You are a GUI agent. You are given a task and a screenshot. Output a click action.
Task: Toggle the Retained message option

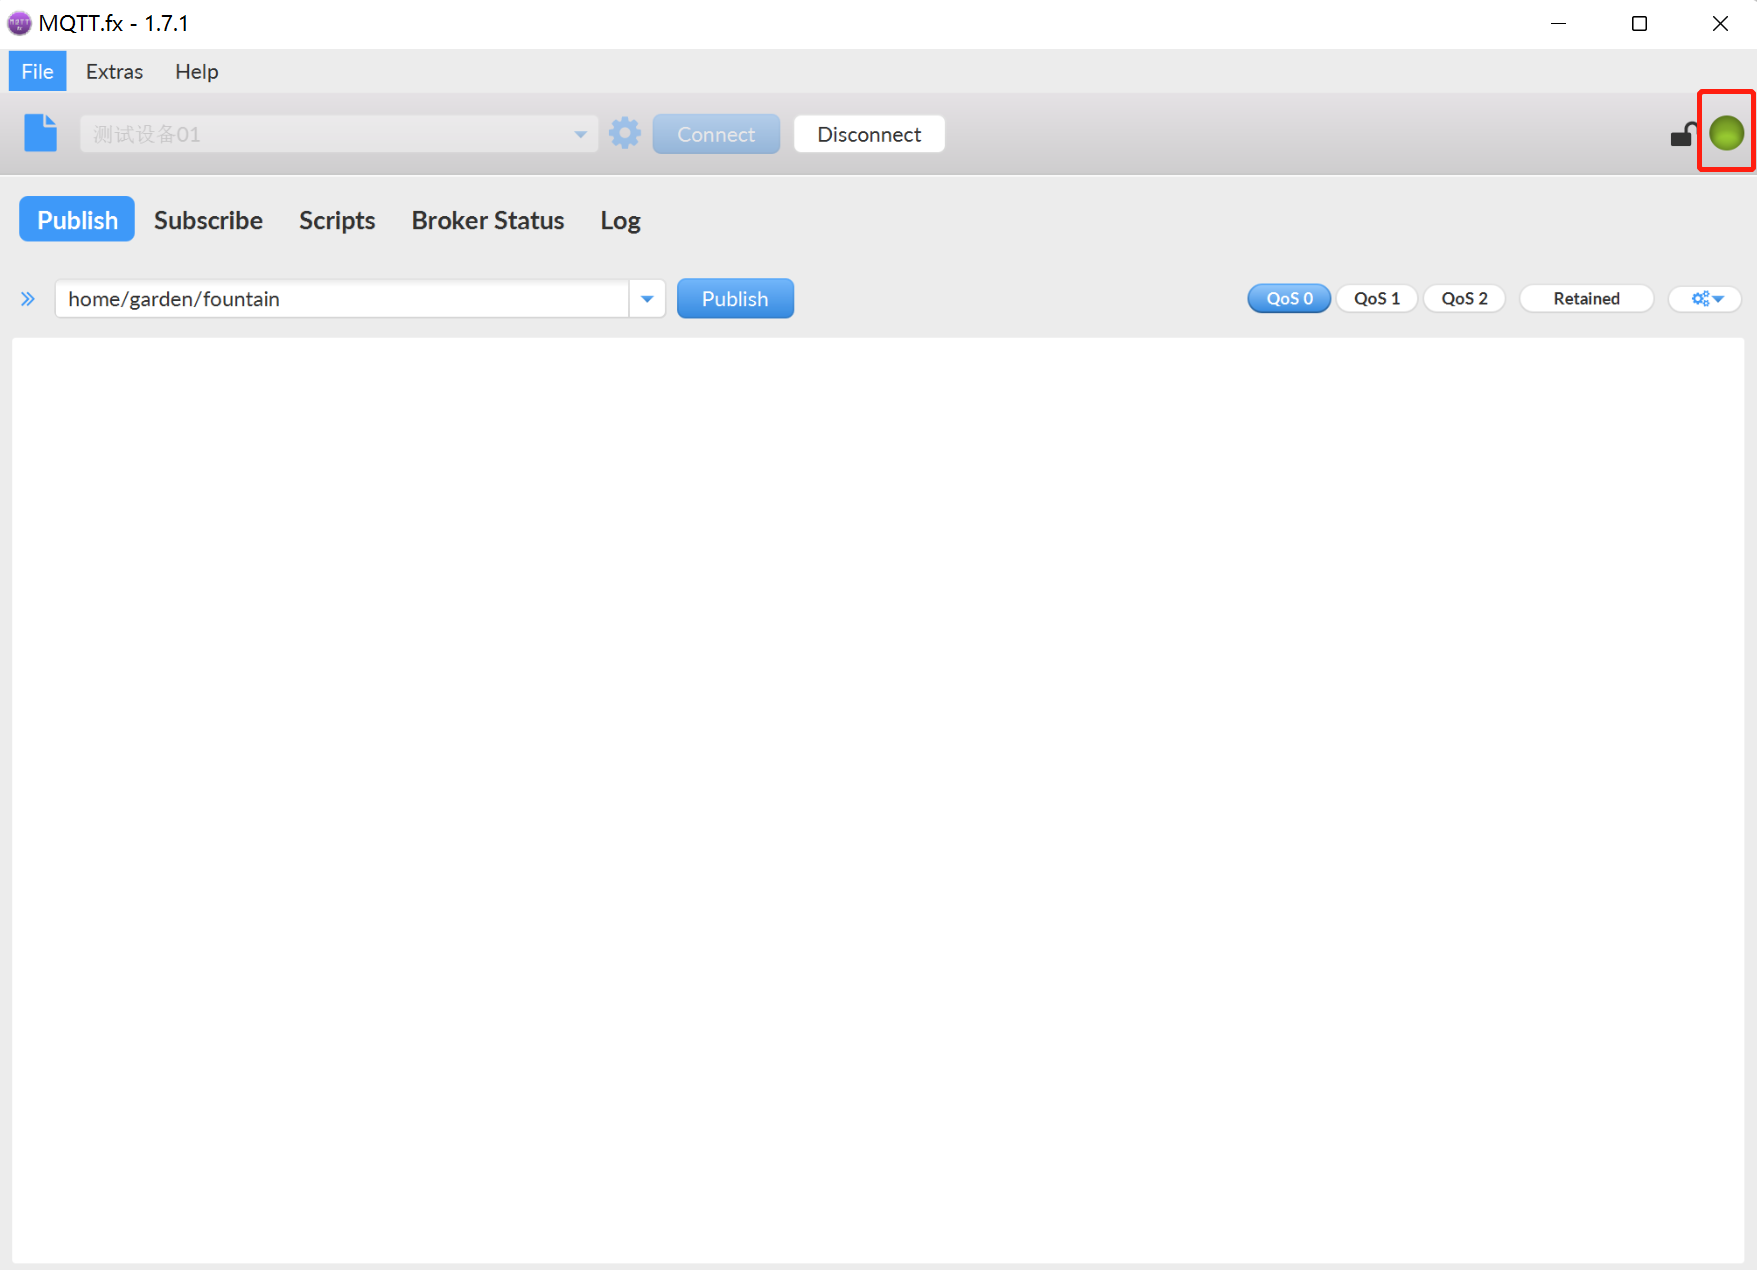1586,298
